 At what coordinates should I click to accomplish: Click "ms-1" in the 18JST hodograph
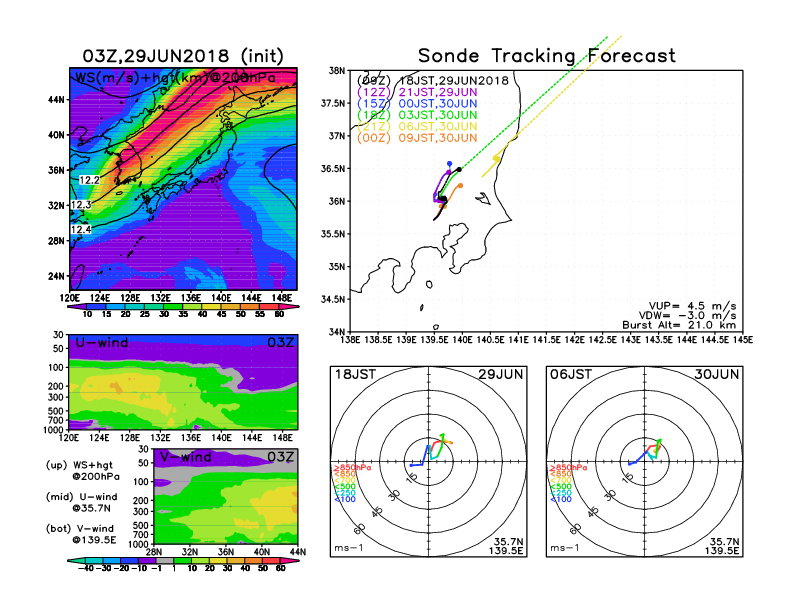349,548
